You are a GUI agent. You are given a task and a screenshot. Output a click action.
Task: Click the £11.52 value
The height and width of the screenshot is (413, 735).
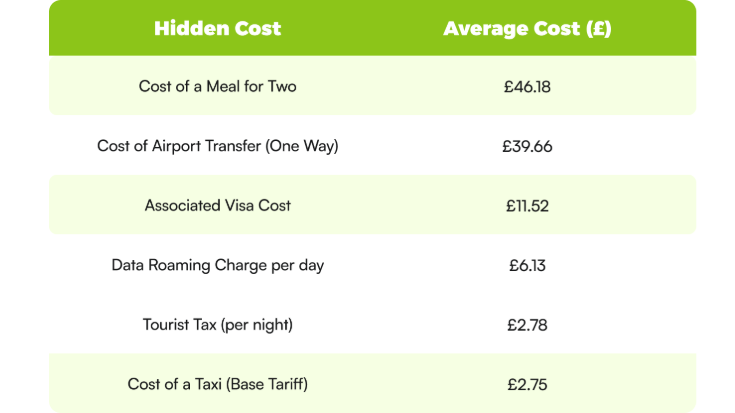[527, 205]
